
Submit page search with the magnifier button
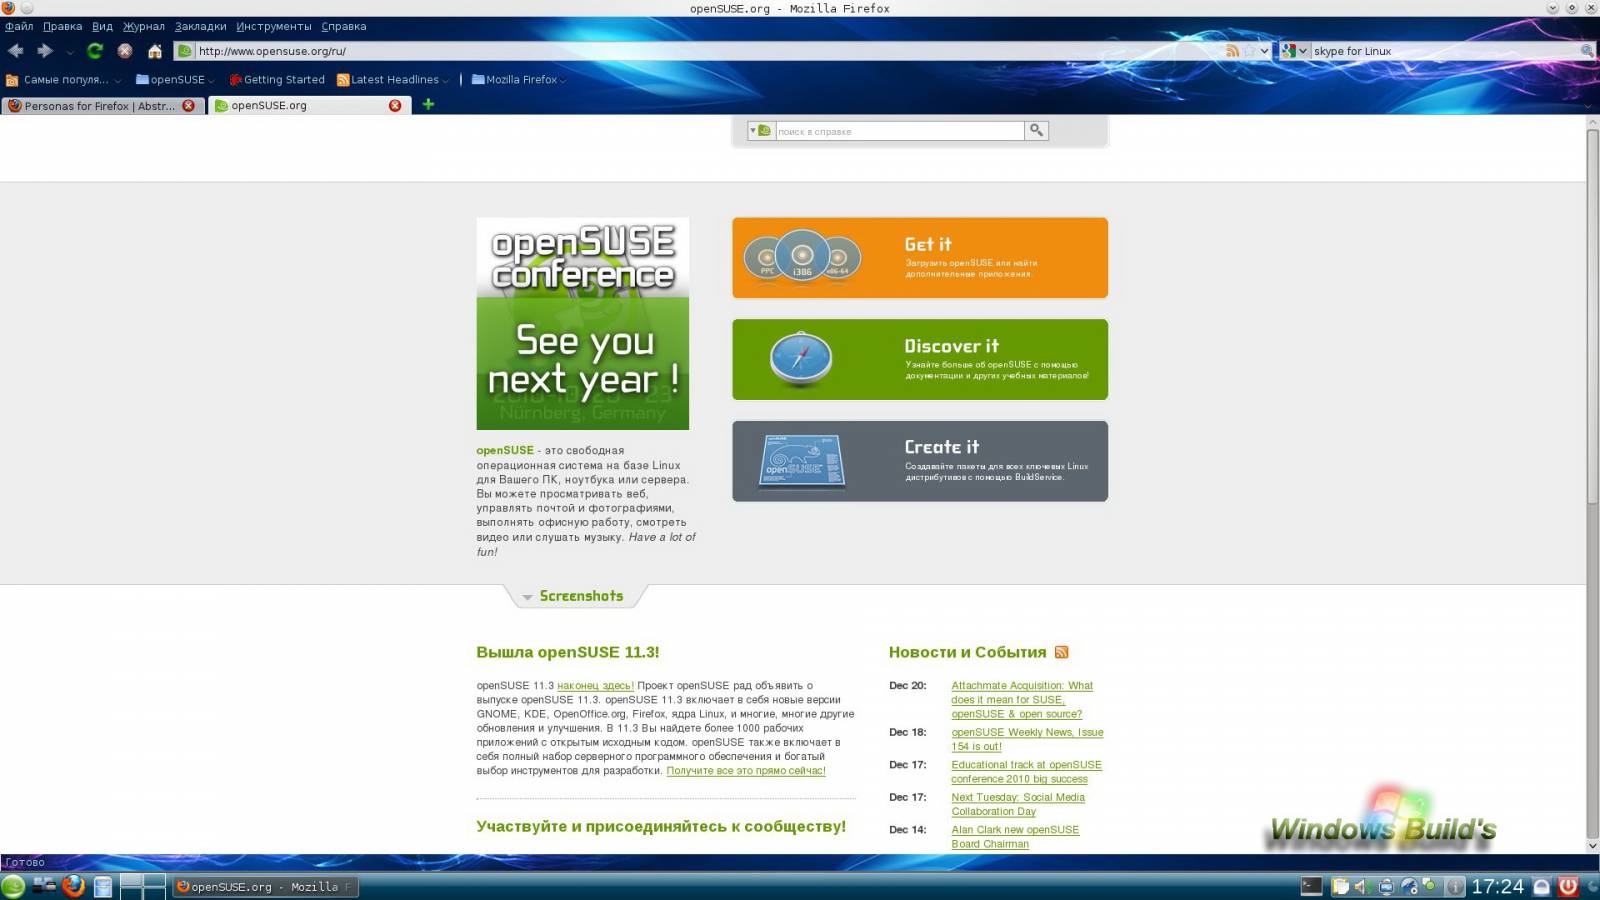1037,130
